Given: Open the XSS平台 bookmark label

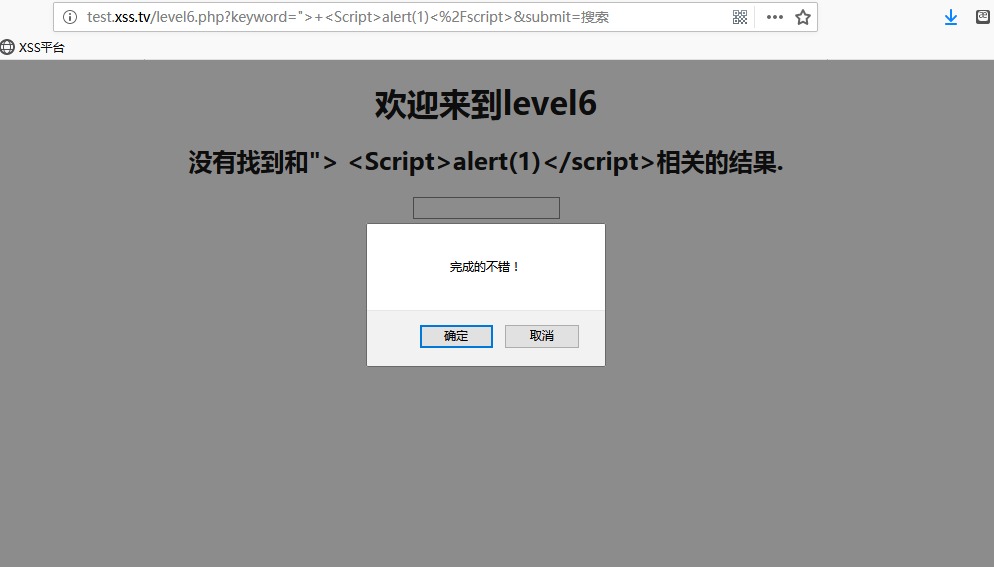Looking at the screenshot, I should (x=41, y=47).
